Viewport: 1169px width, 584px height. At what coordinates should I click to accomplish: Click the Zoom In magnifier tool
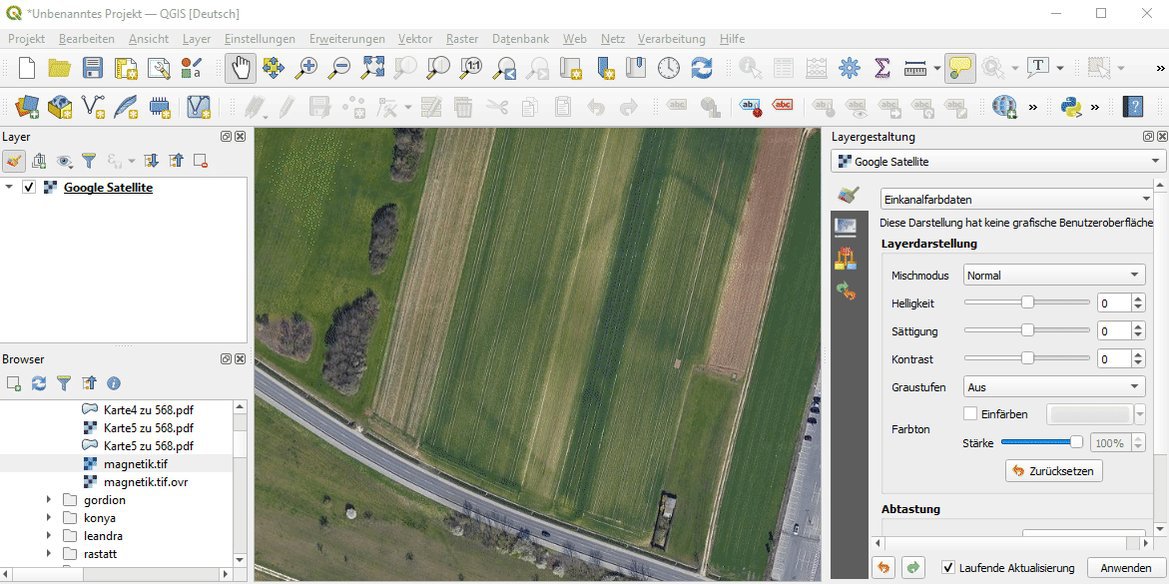[306, 68]
